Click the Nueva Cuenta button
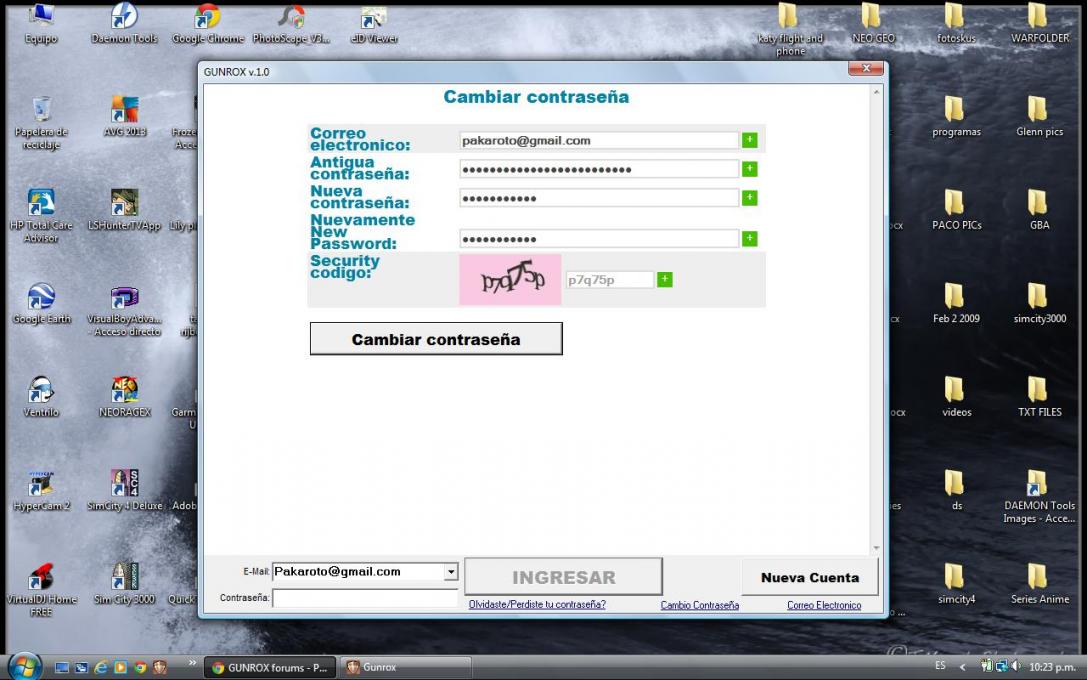Viewport: 1087px width, 680px height. 809,577
